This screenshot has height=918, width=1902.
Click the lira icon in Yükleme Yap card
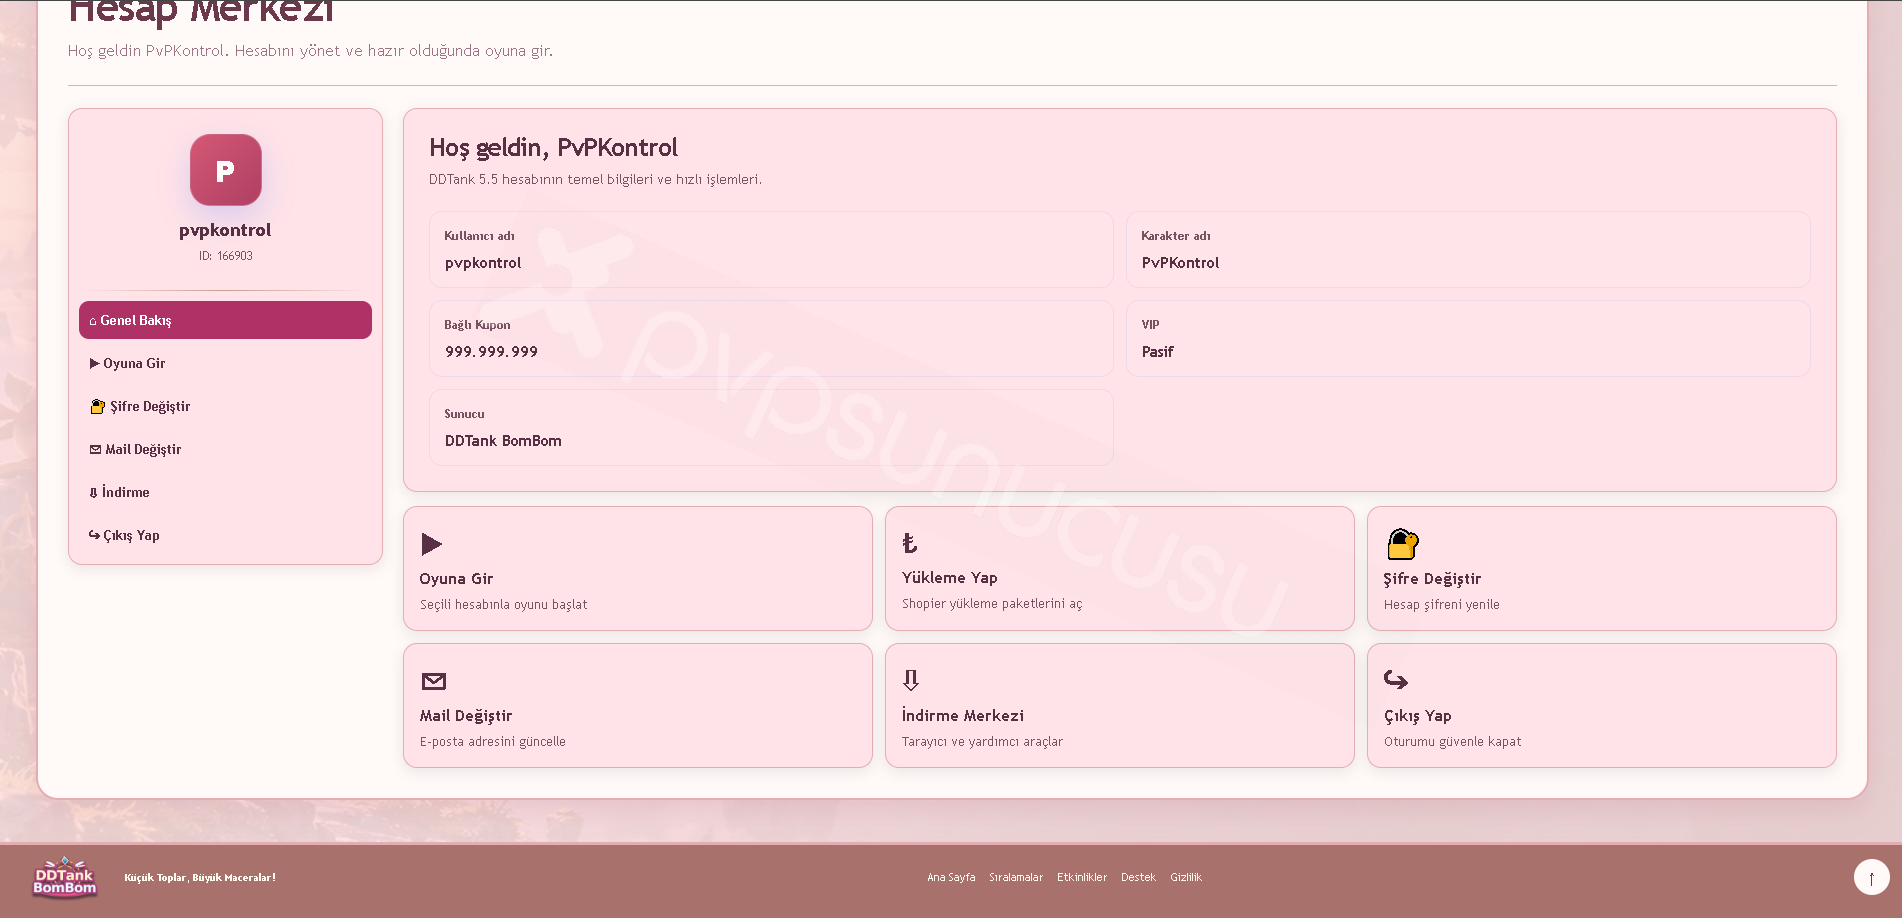909,543
